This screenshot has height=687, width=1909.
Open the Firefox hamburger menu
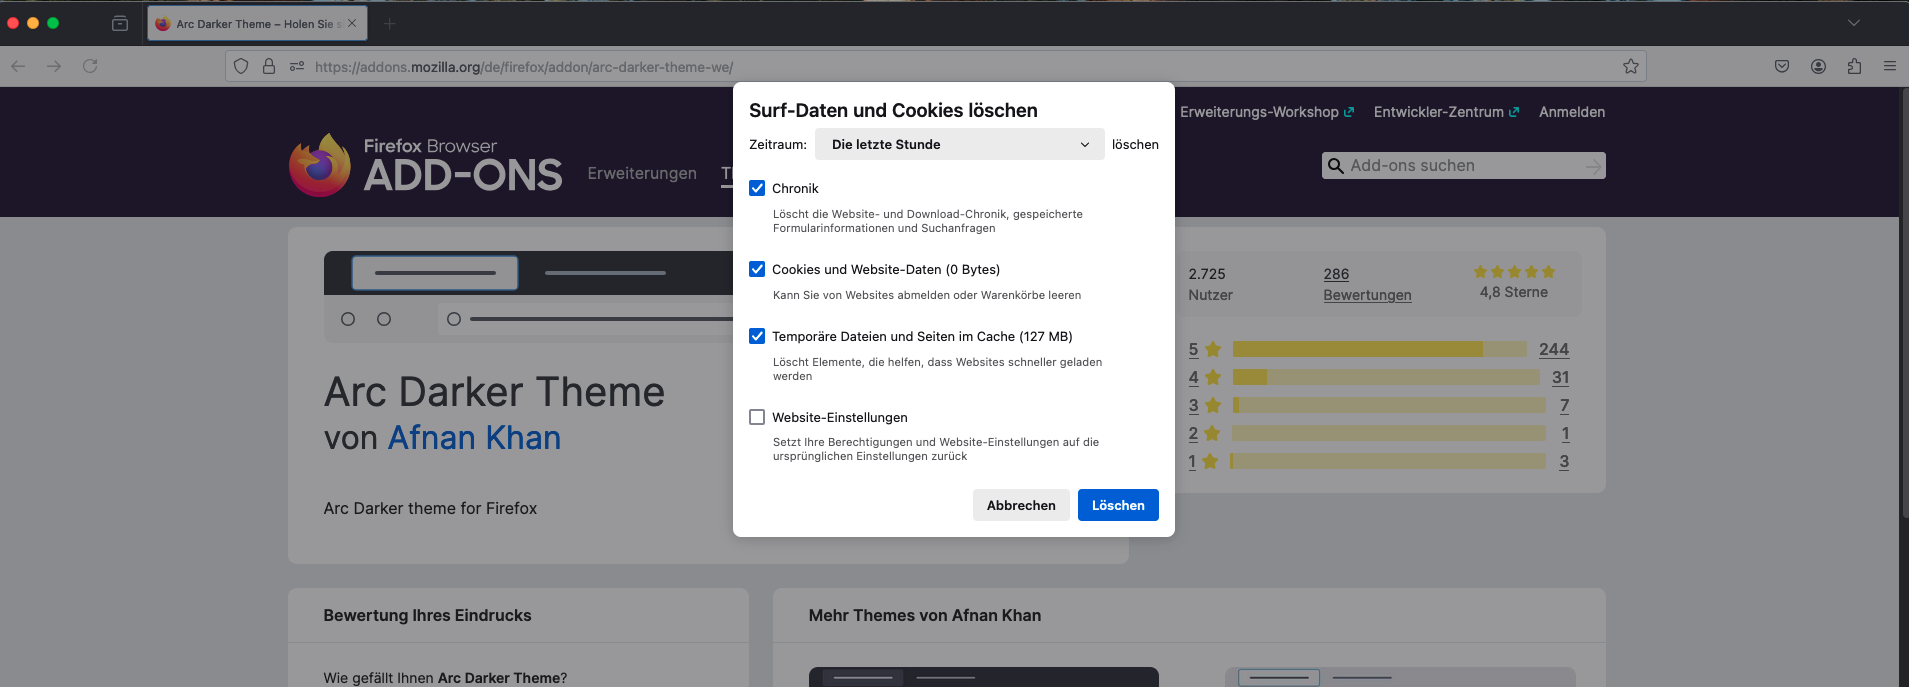pyautogui.click(x=1890, y=66)
